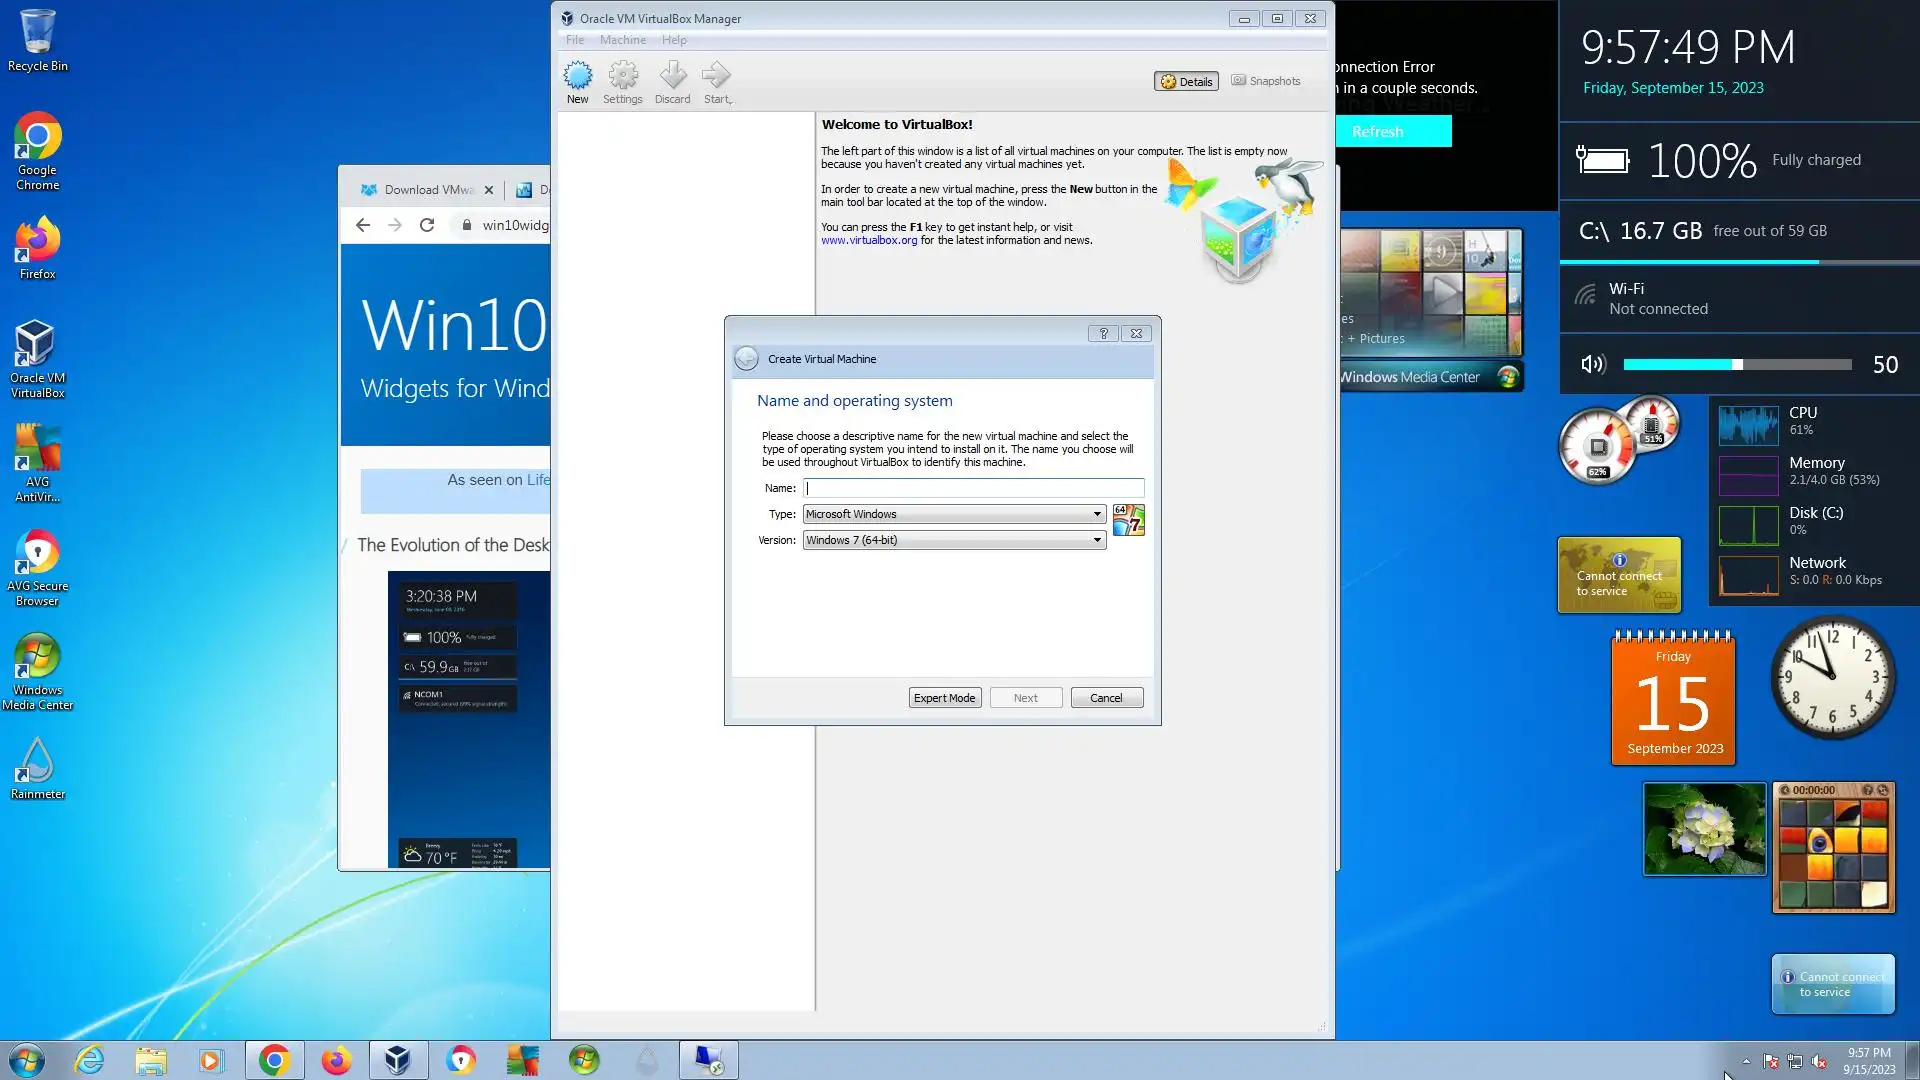Open the www.virtualbox.org link
The height and width of the screenshot is (1080, 1920).
(868, 241)
